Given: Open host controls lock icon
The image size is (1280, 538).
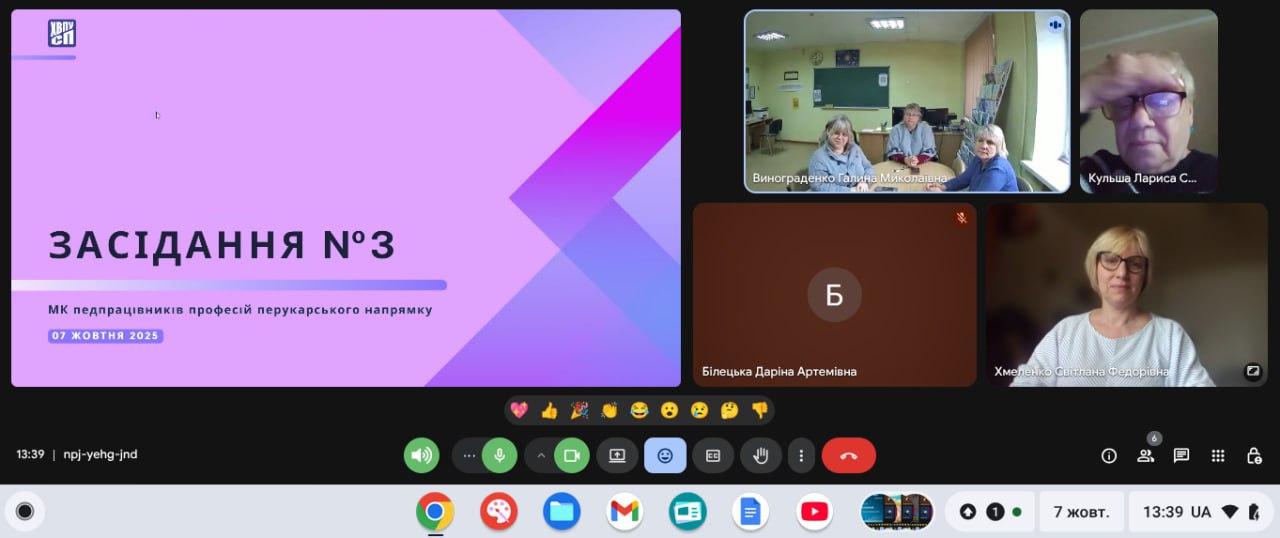Looking at the screenshot, I should 1253,456.
